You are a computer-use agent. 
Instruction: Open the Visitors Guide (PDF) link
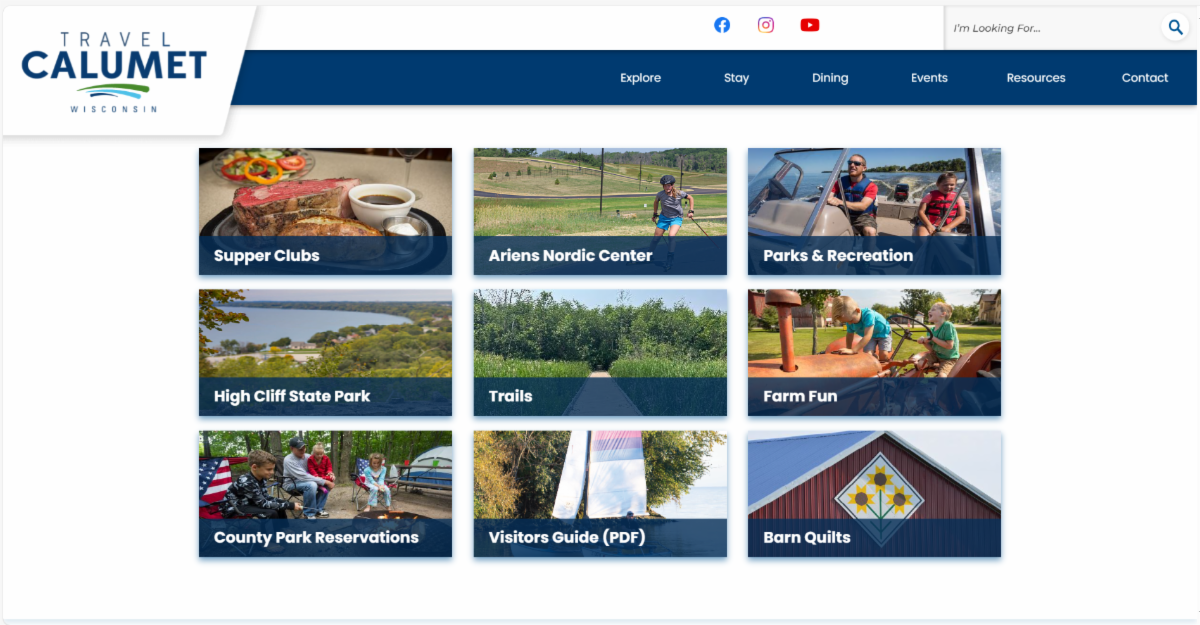tap(600, 493)
